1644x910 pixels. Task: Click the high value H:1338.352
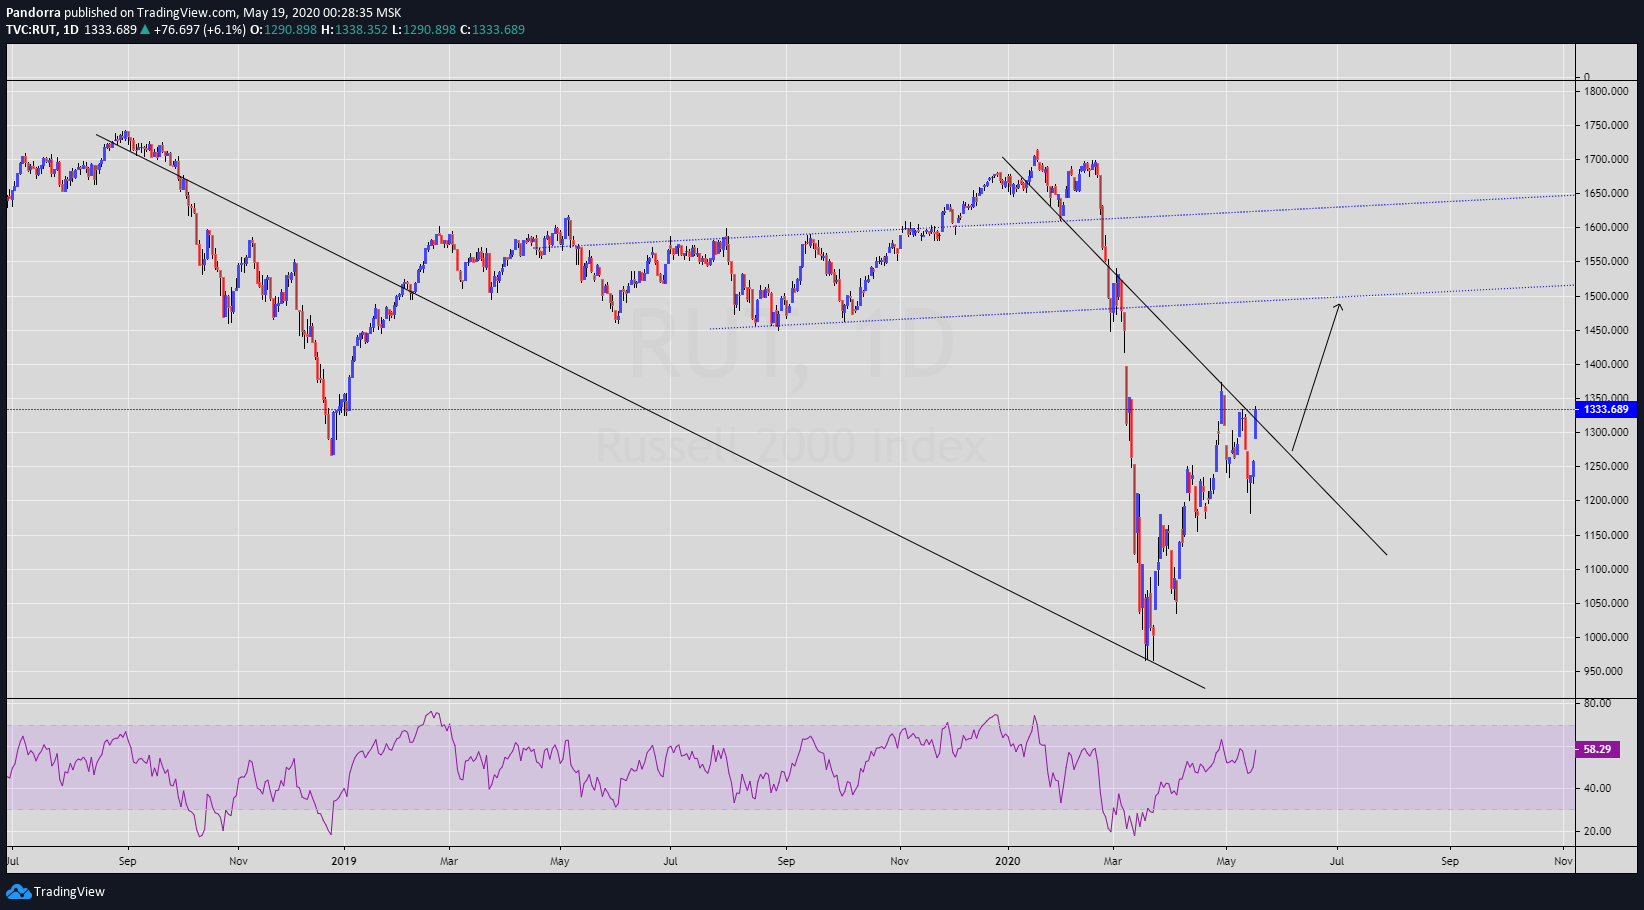[x=354, y=30]
